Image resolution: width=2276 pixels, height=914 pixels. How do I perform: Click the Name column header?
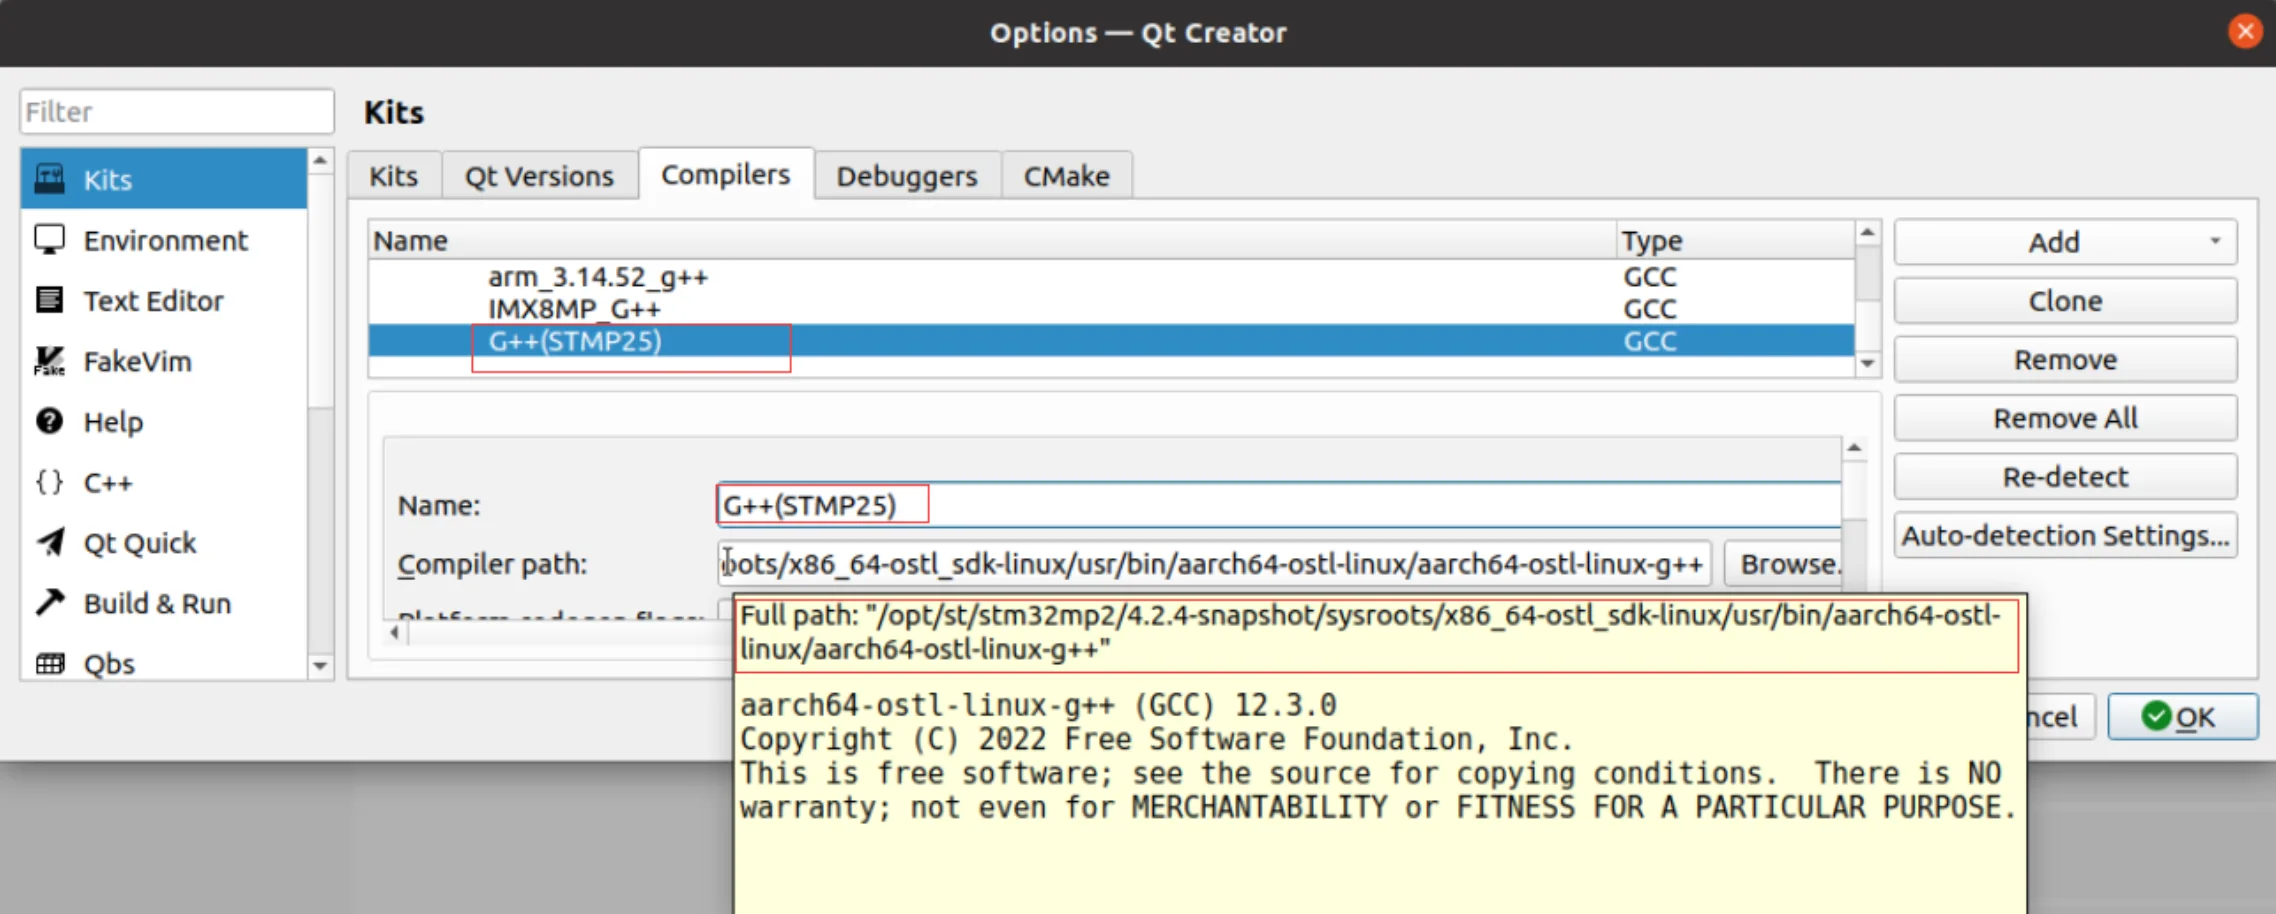tap(992, 241)
